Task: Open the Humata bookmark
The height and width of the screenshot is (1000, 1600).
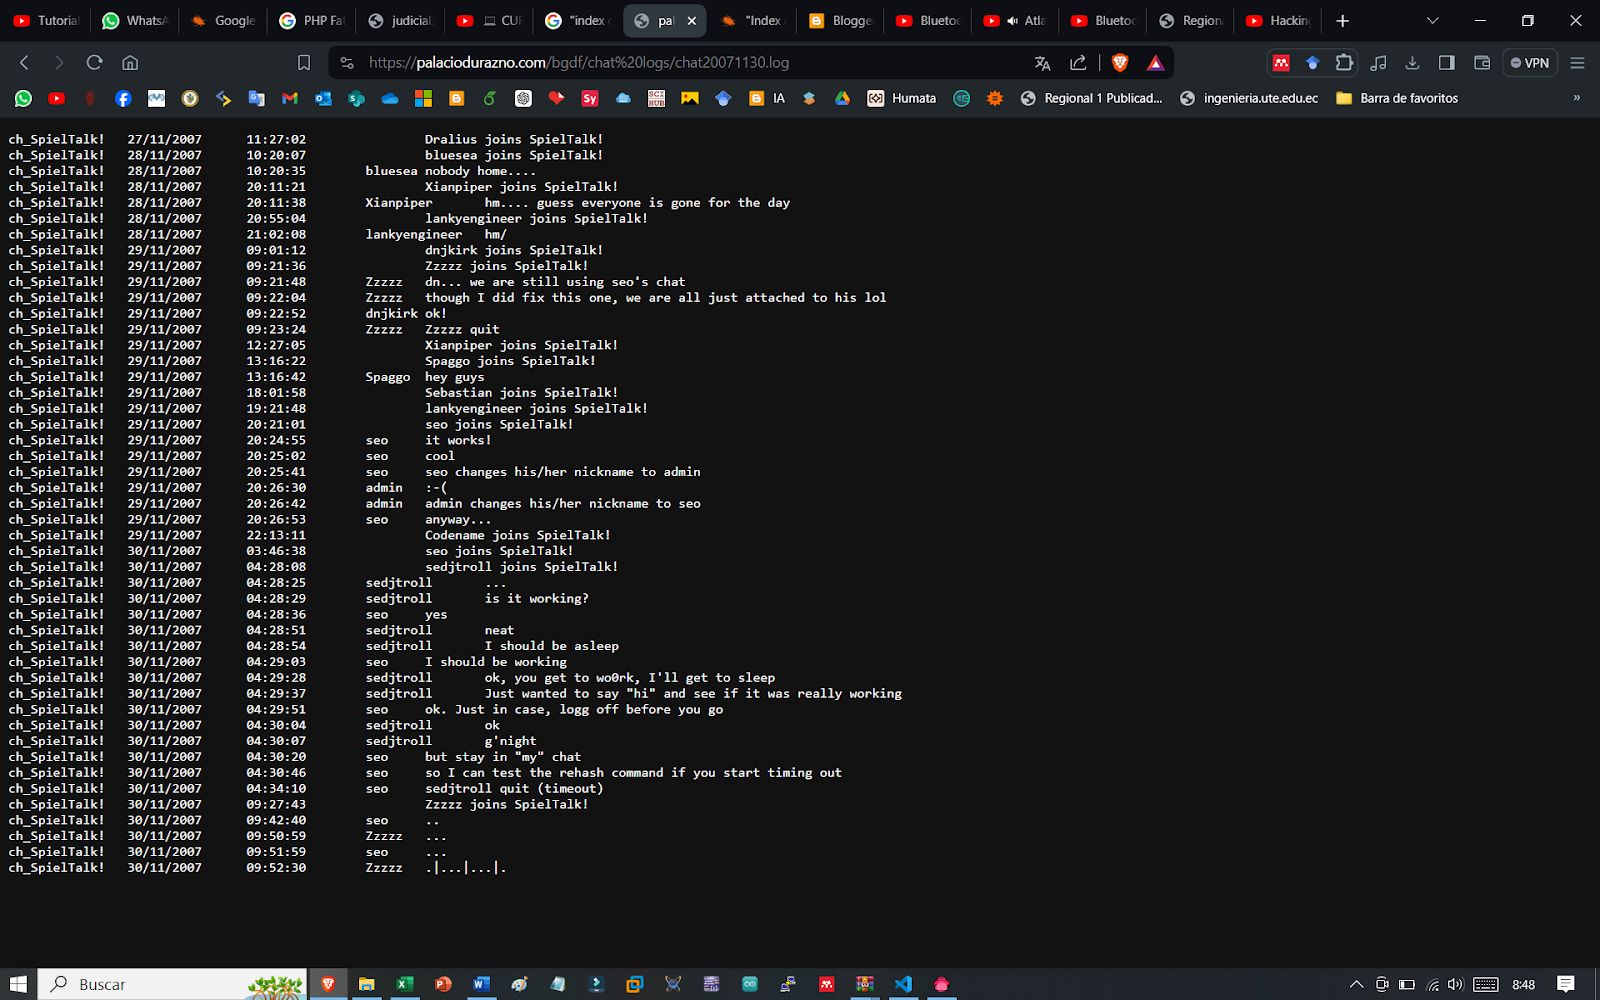Action: click(x=902, y=98)
